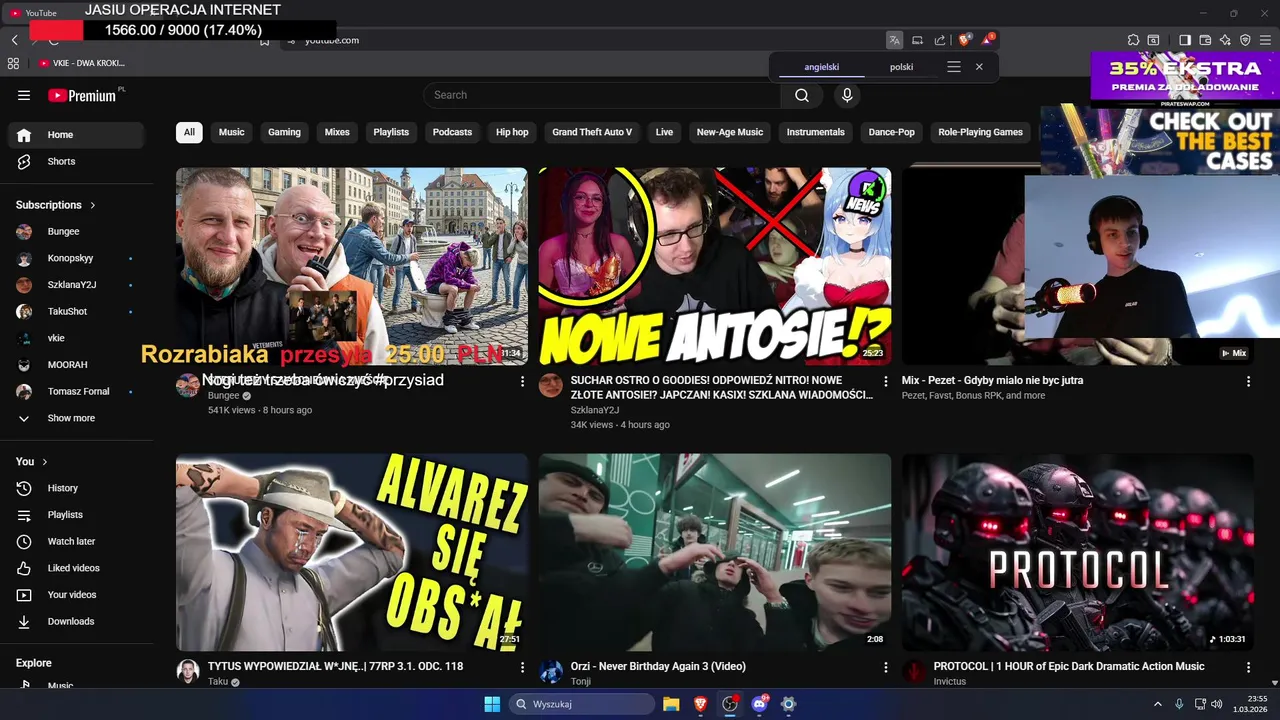Open vkie channel in subscriptions

[x=77, y=338]
